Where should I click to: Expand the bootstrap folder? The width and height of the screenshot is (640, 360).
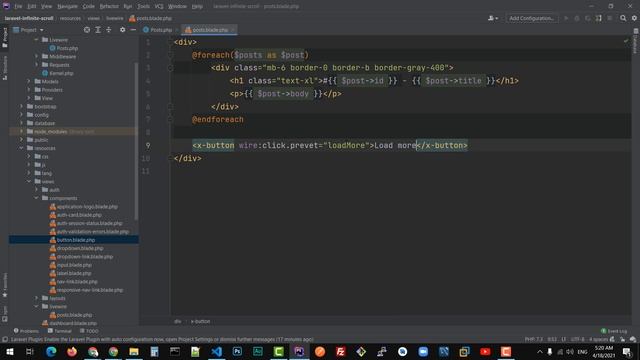point(22,106)
